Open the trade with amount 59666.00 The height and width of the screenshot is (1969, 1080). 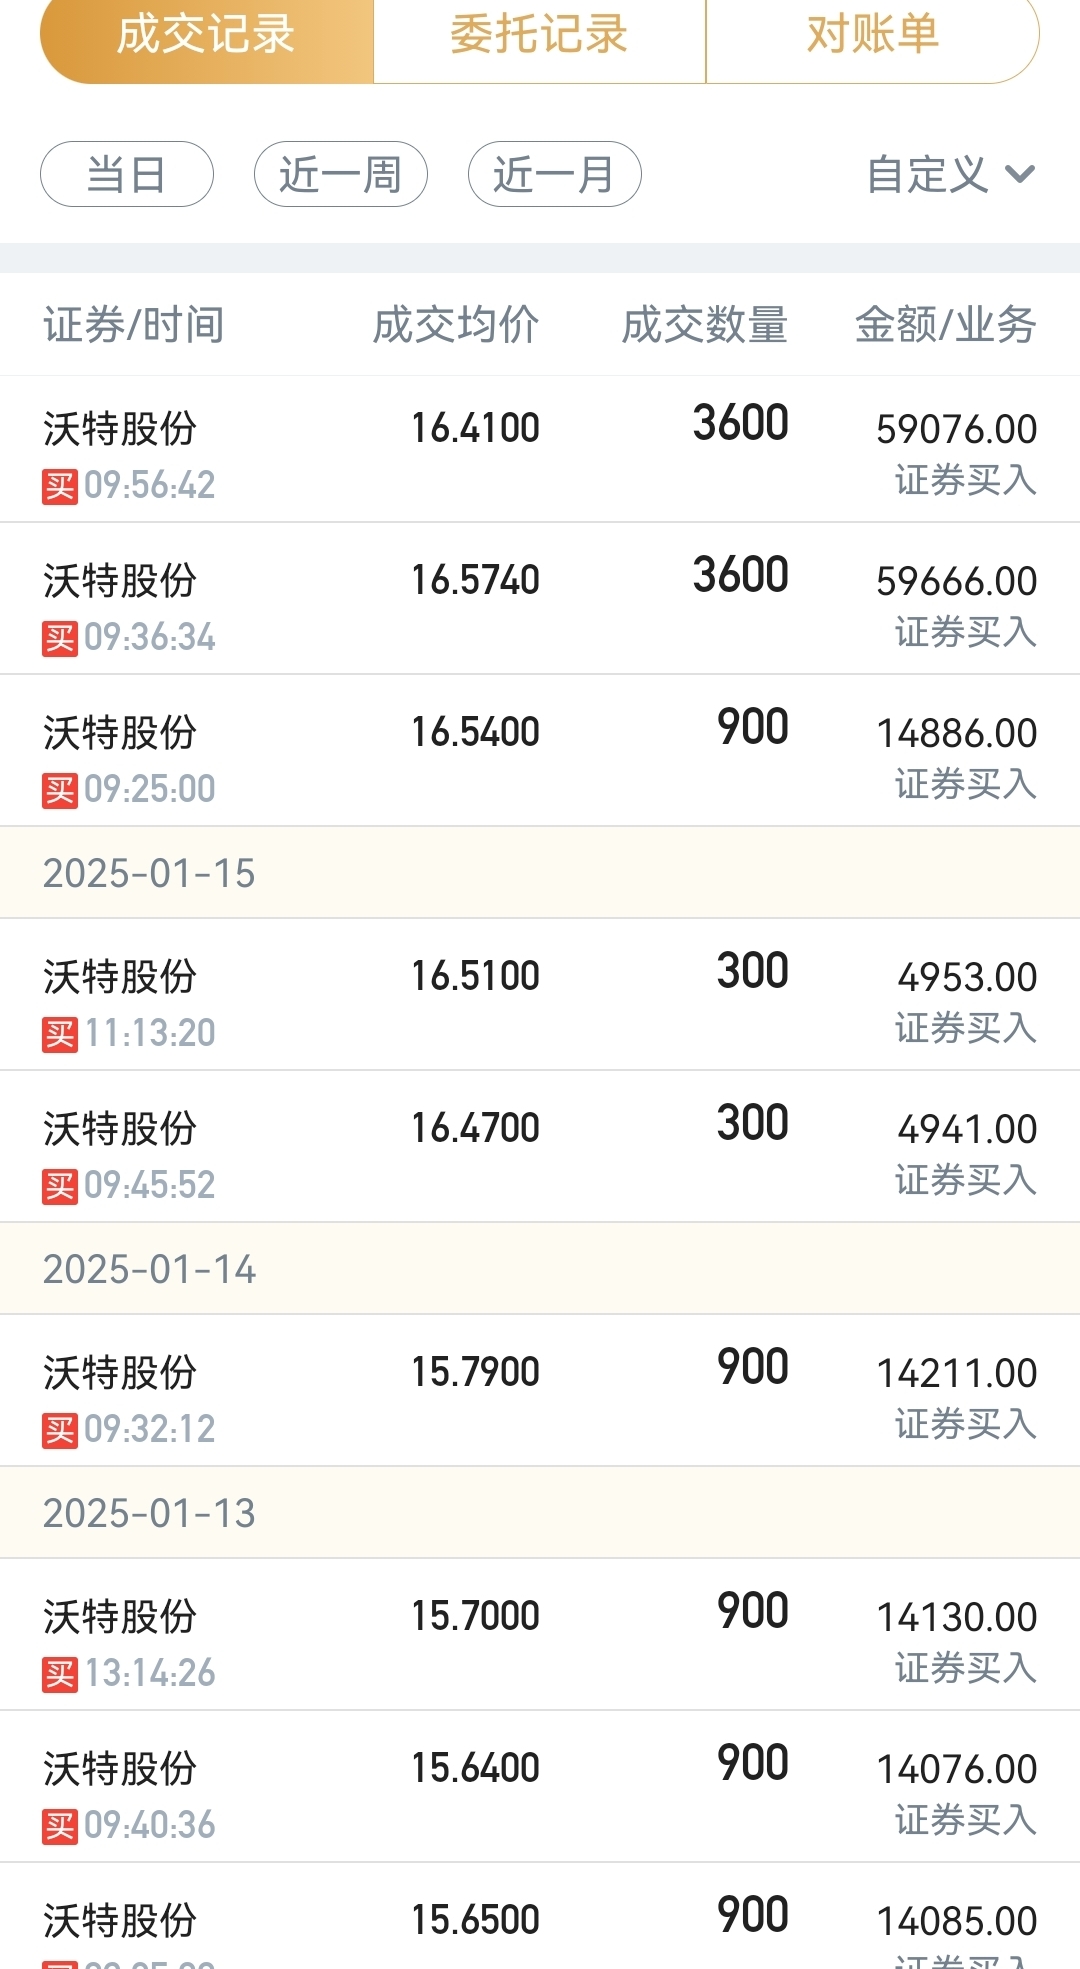click(540, 599)
